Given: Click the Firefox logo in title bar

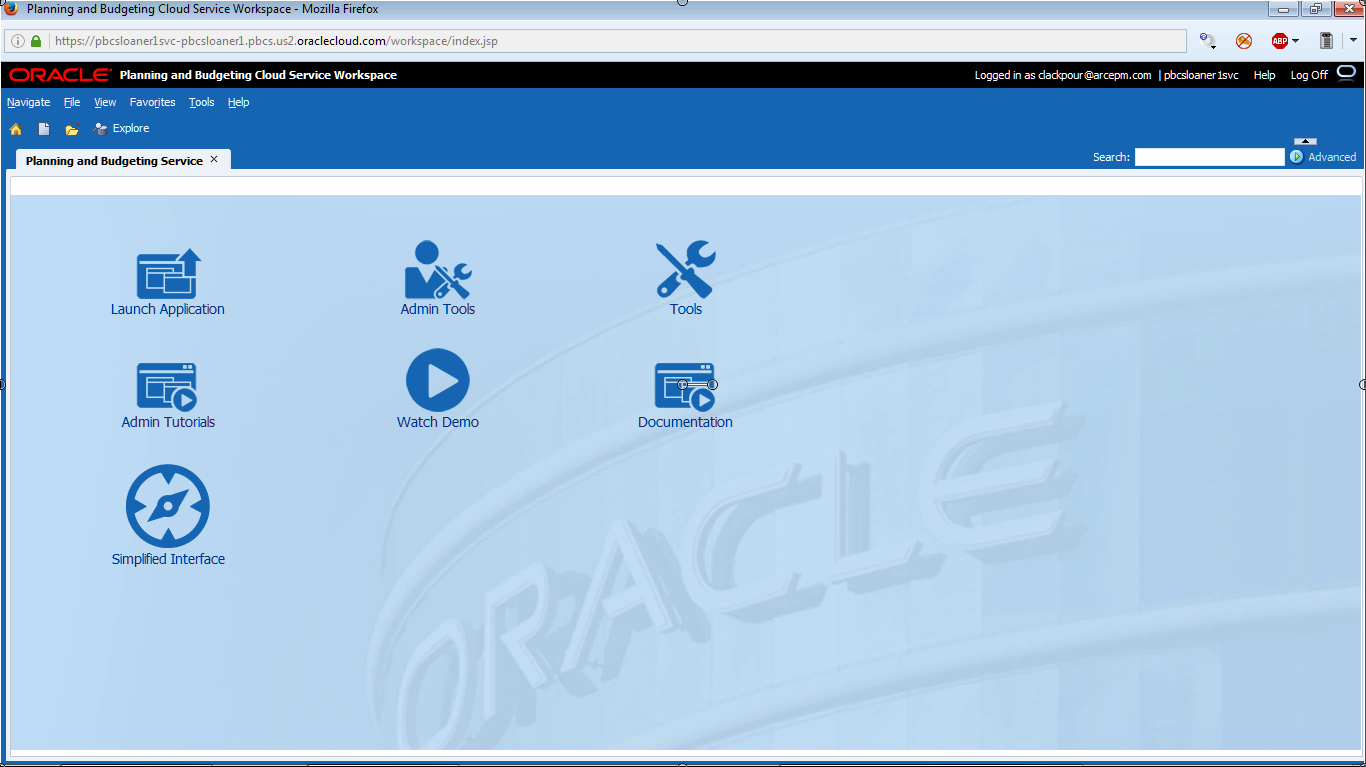Looking at the screenshot, I should [x=11, y=9].
